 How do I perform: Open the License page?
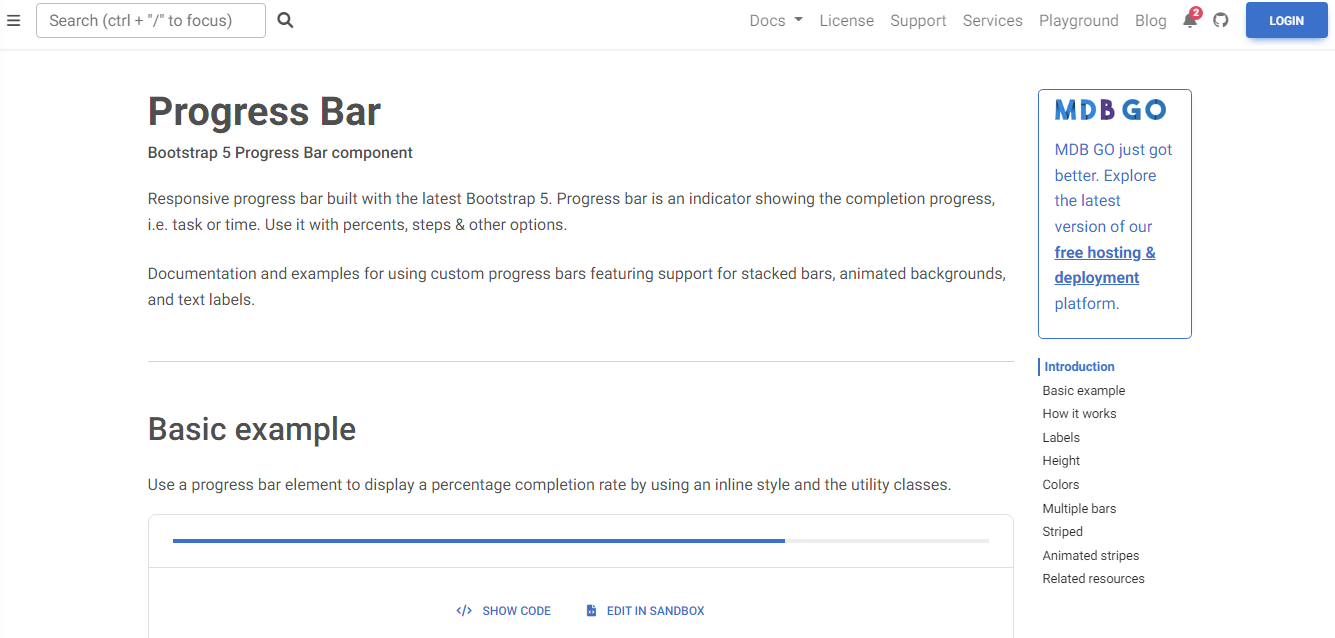tap(846, 20)
